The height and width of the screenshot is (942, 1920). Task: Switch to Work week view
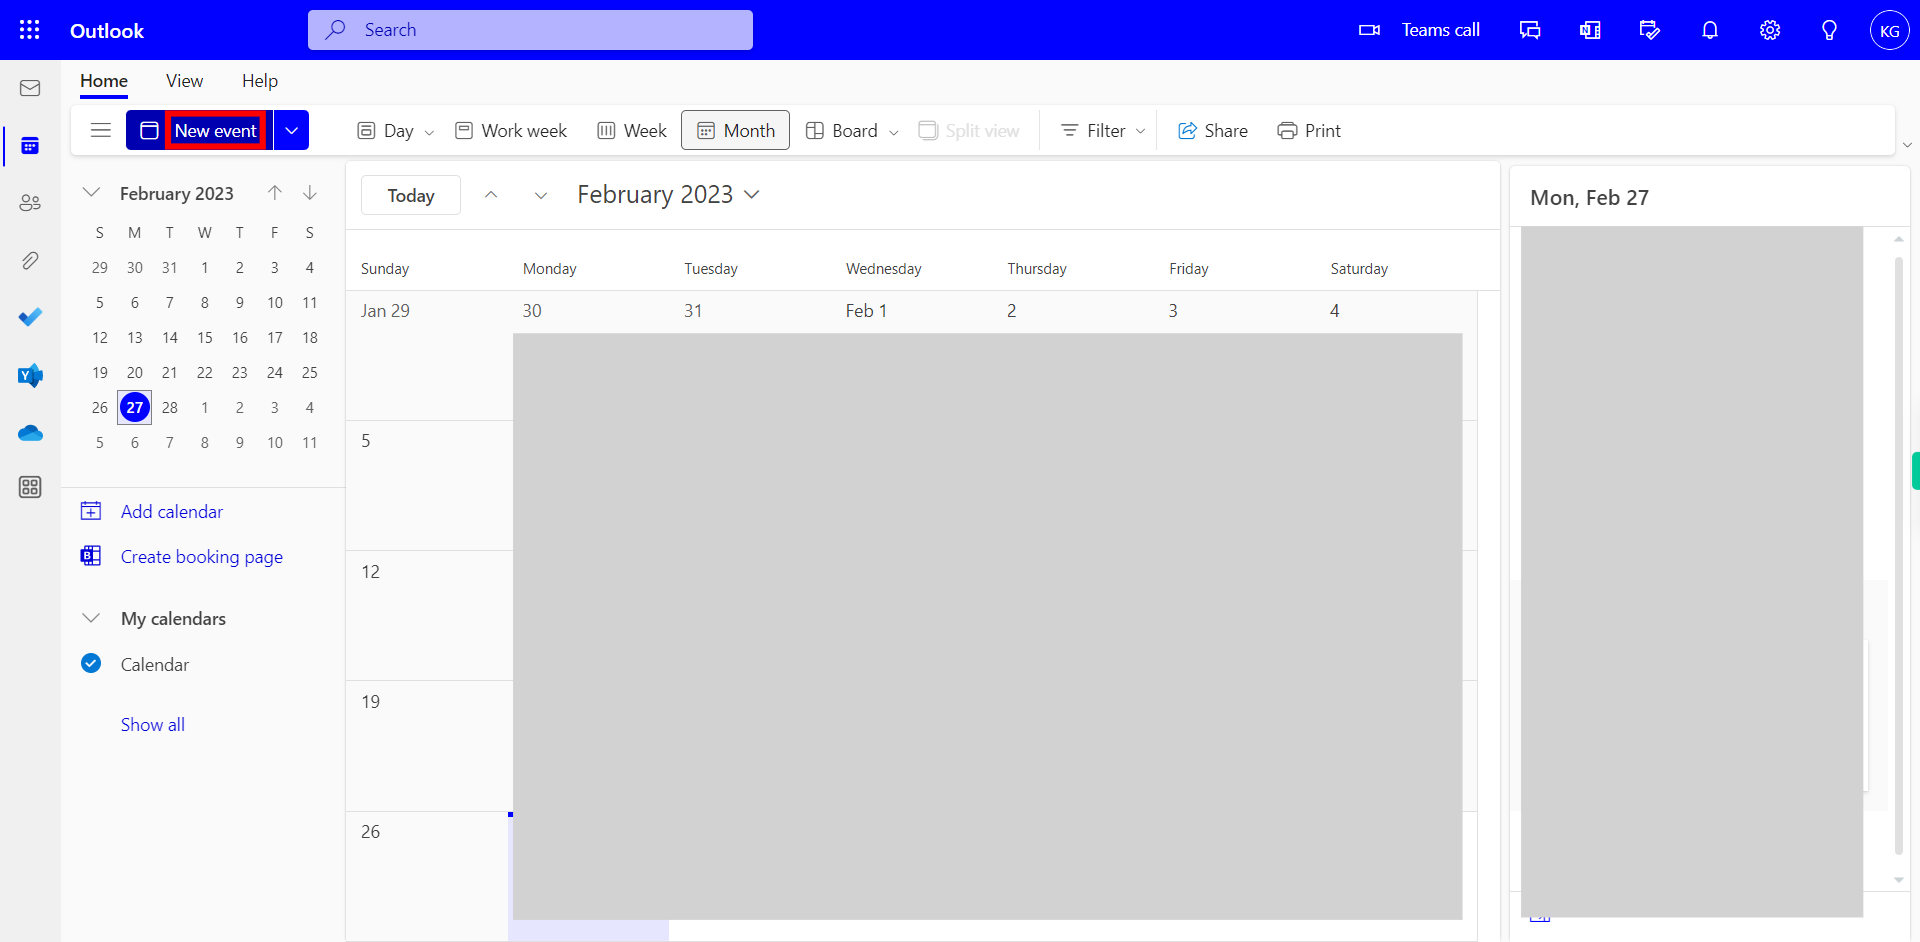pyautogui.click(x=510, y=131)
